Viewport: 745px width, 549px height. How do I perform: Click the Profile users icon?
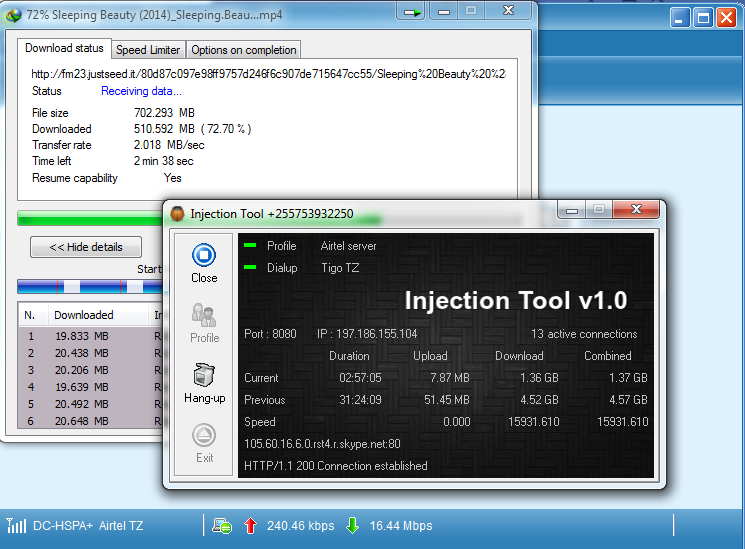click(x=204, y=315)
